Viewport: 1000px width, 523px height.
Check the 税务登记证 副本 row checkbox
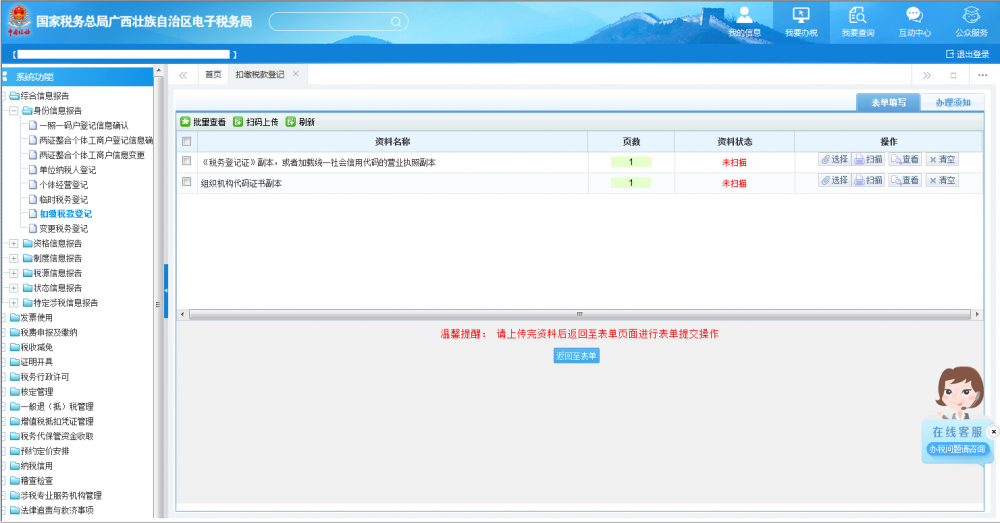click(186, 161)
